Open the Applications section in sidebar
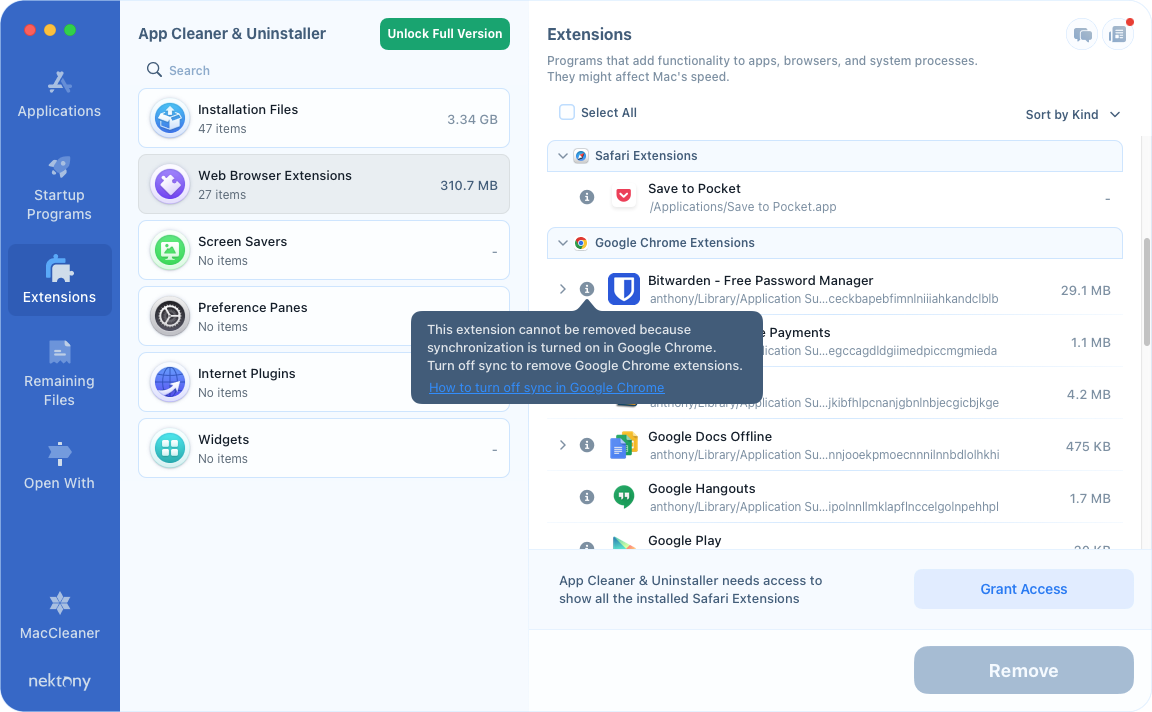 (x=60, y=95)
